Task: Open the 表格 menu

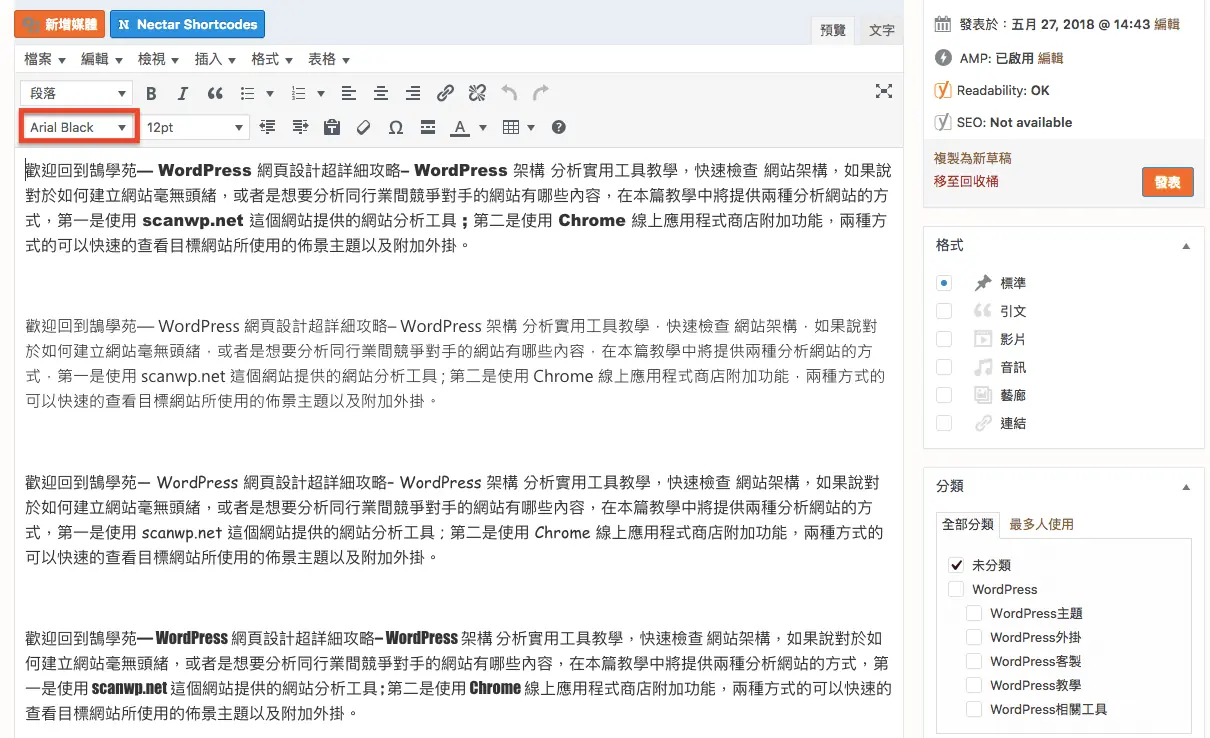Action: 329,59
